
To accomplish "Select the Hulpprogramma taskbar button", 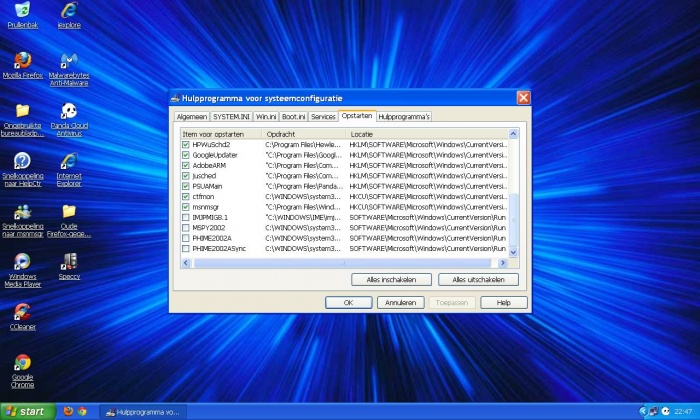I will [x=143, y=412].
